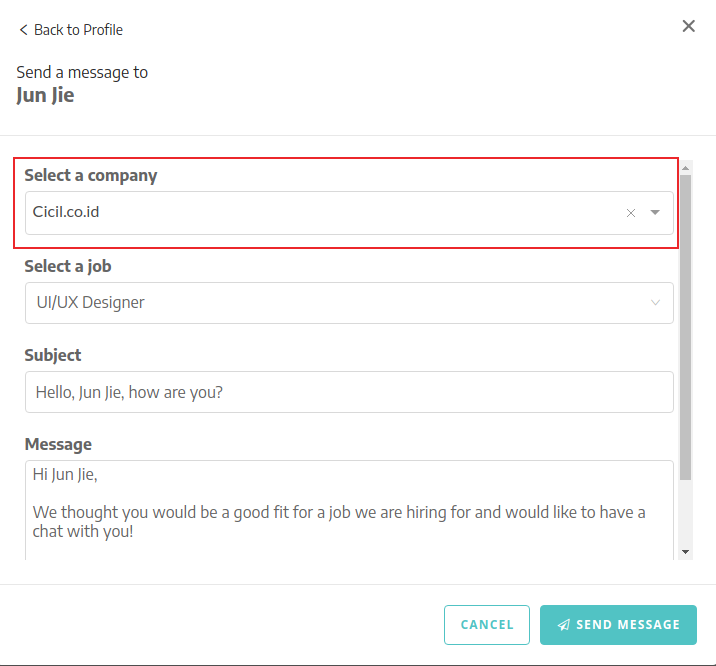Click the recipient name Jun Jie
716x666 pixels.
[x=45, y=96]
